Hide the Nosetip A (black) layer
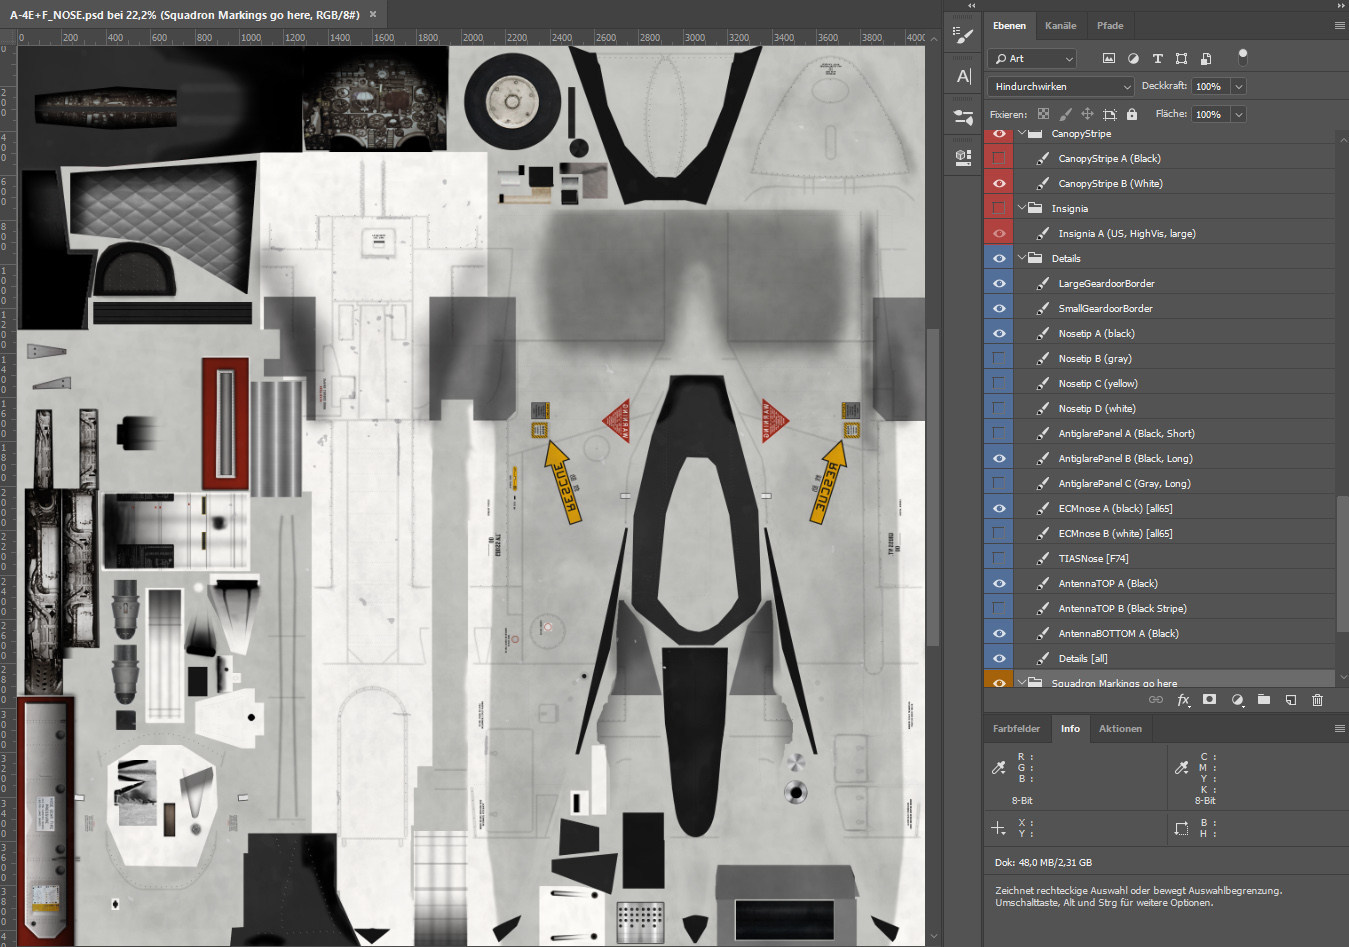 [x=998, y=334]
